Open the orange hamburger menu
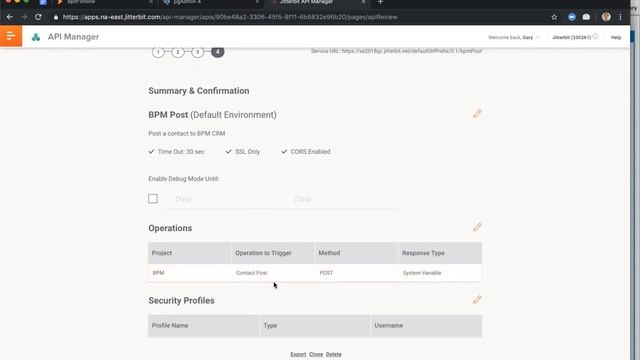Image resolution: width=640 pixels, height=360 pixels. coord(11,36)
